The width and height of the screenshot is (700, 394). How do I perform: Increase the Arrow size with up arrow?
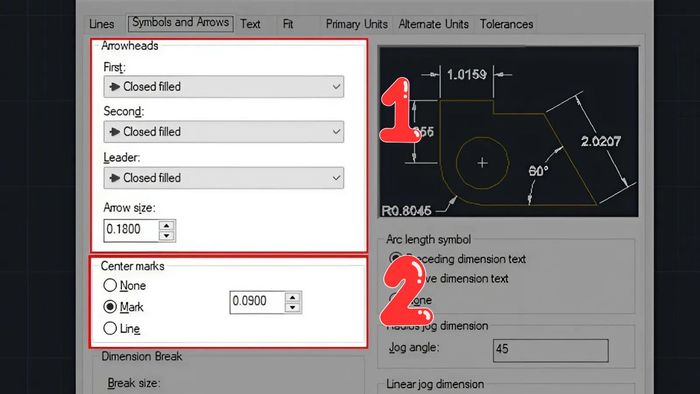(167, 225)
